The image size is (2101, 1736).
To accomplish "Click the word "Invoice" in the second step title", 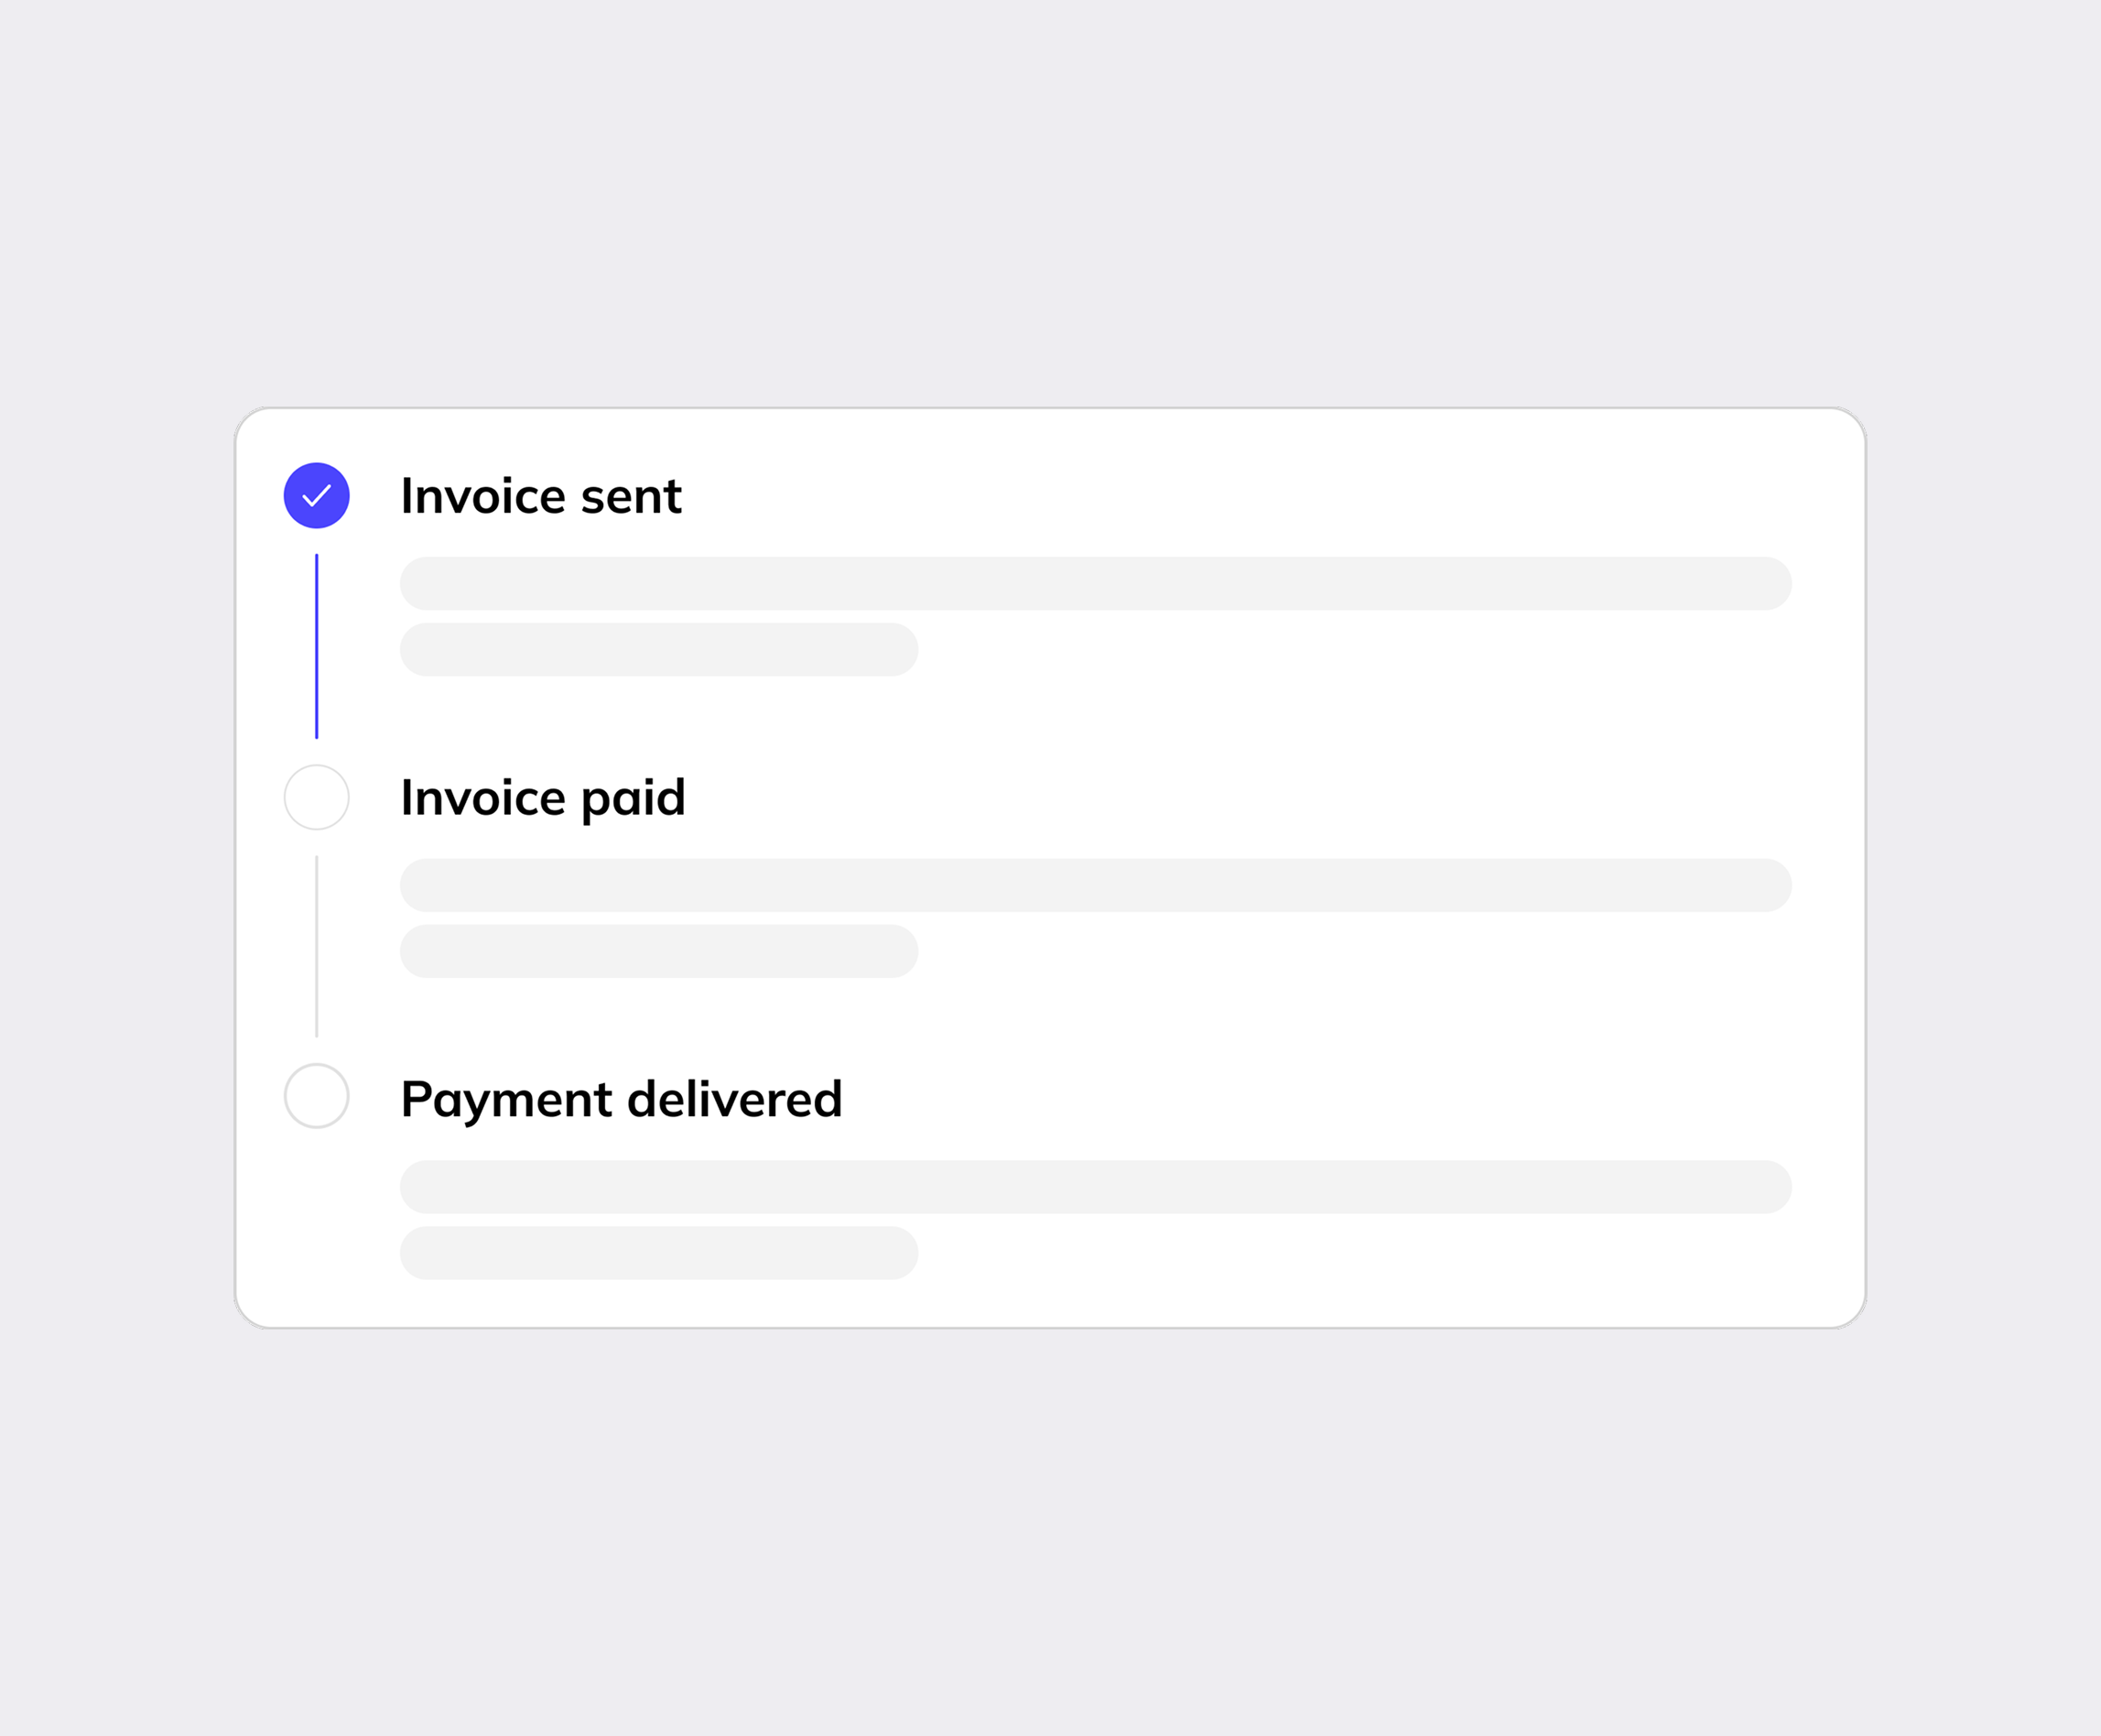I will point(483,798).
